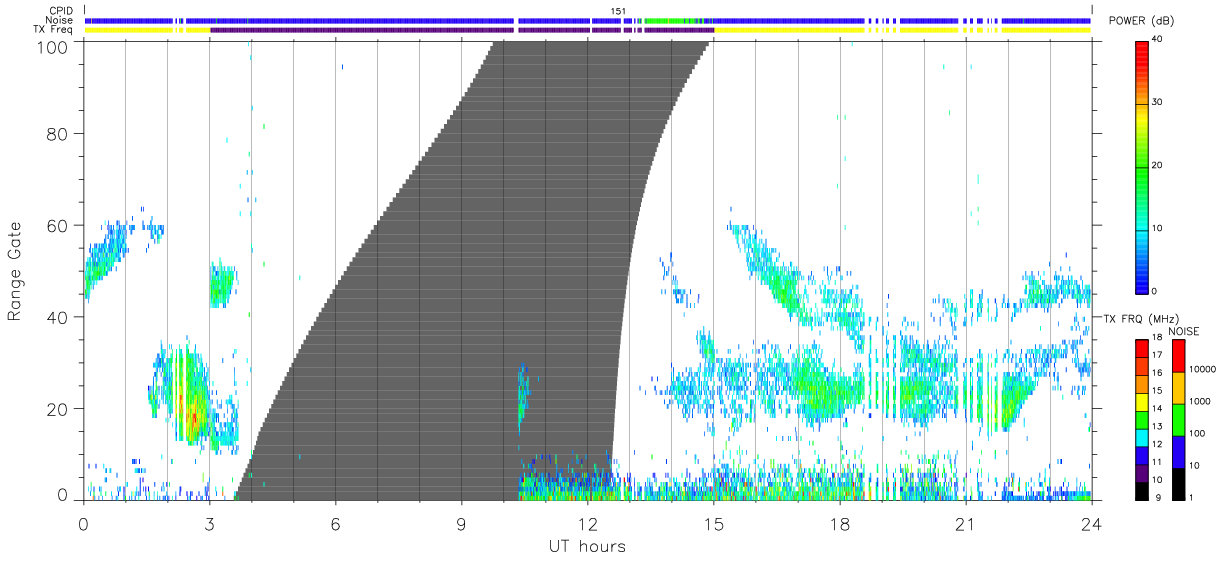
Task: Click the 3 tick label on the UT hours axis
Action: [x=209, y=523]
